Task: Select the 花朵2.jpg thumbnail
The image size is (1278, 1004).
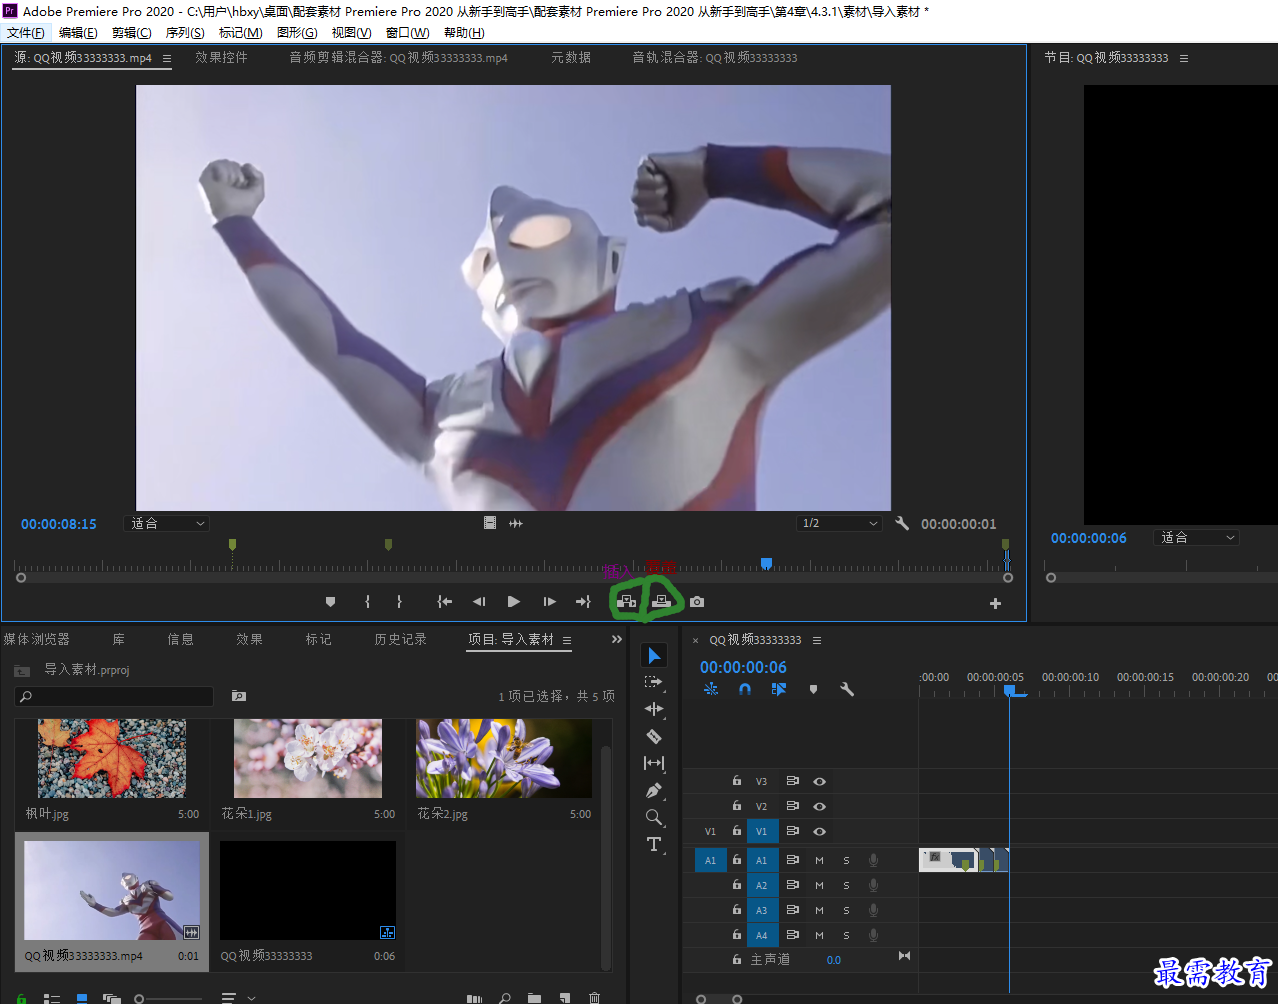Action: coord(504,758)
